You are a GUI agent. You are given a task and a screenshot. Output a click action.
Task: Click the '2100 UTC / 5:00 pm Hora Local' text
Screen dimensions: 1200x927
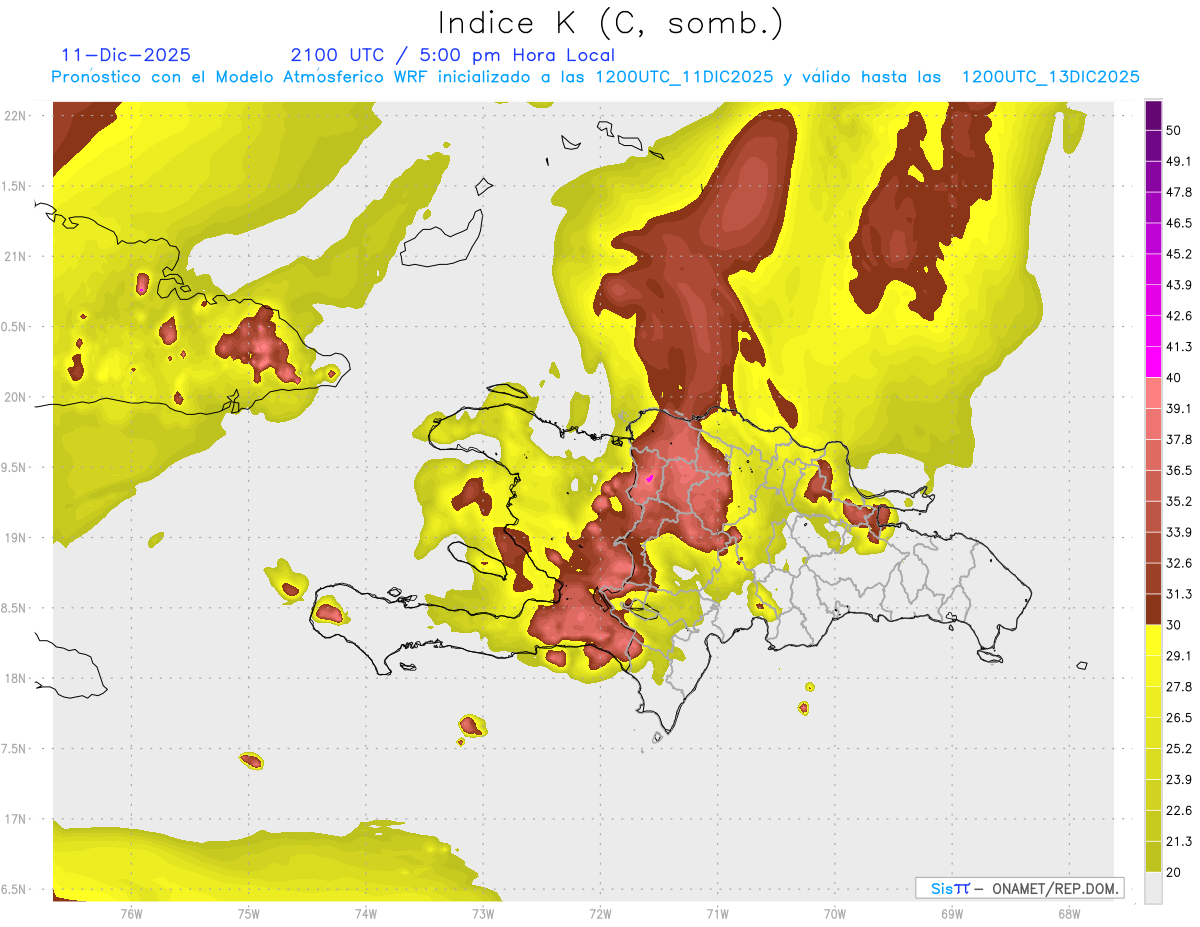click(453, 55)
